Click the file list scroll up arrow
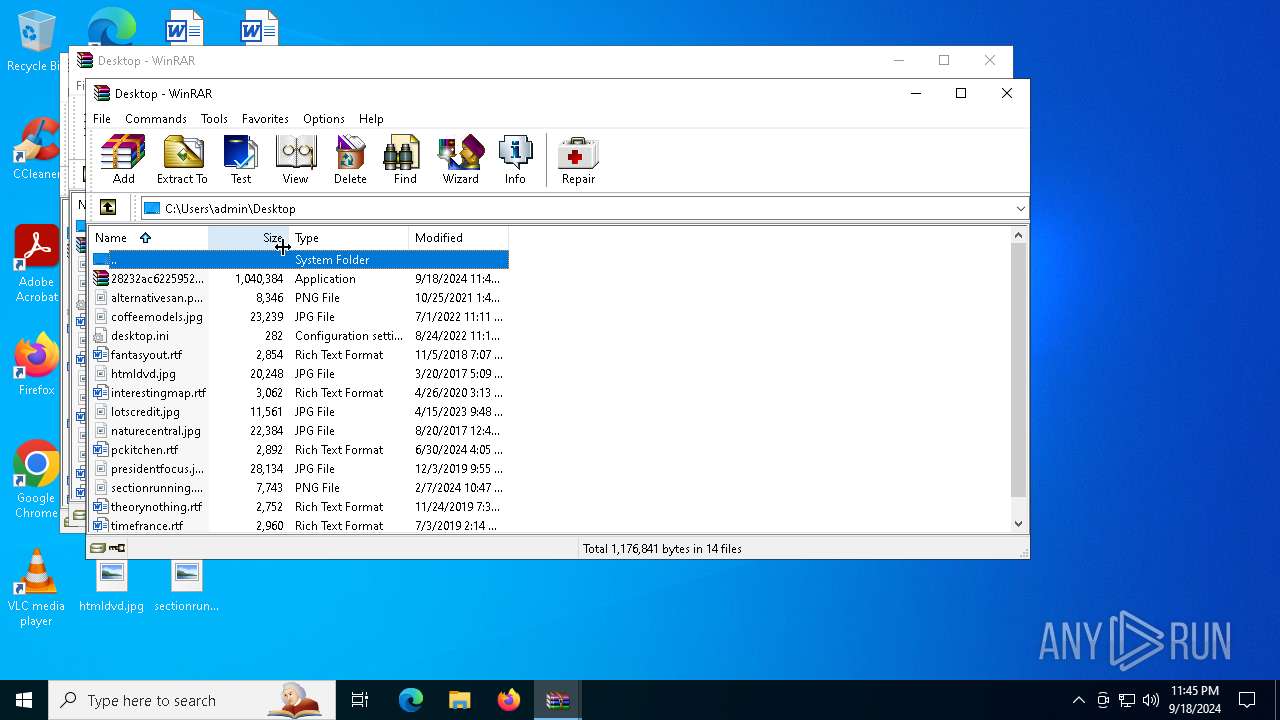1280x720 pixels. click(1018, 236)
